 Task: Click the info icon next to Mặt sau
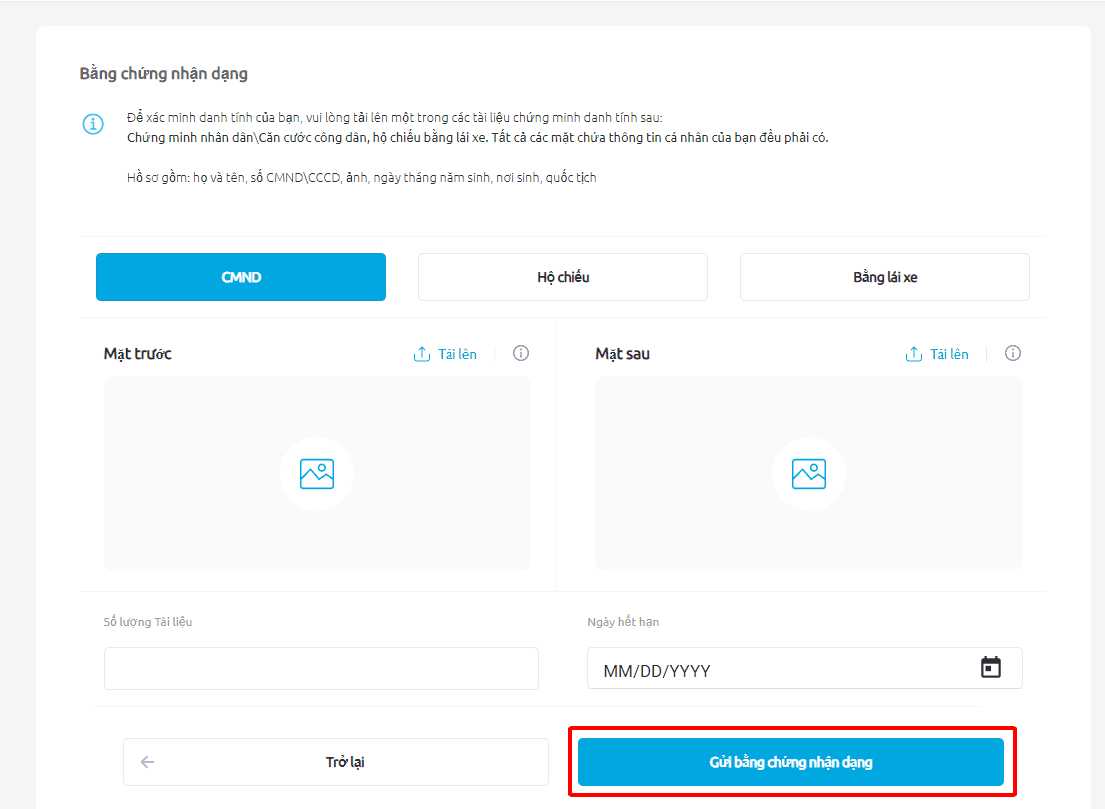[1013, 353]
